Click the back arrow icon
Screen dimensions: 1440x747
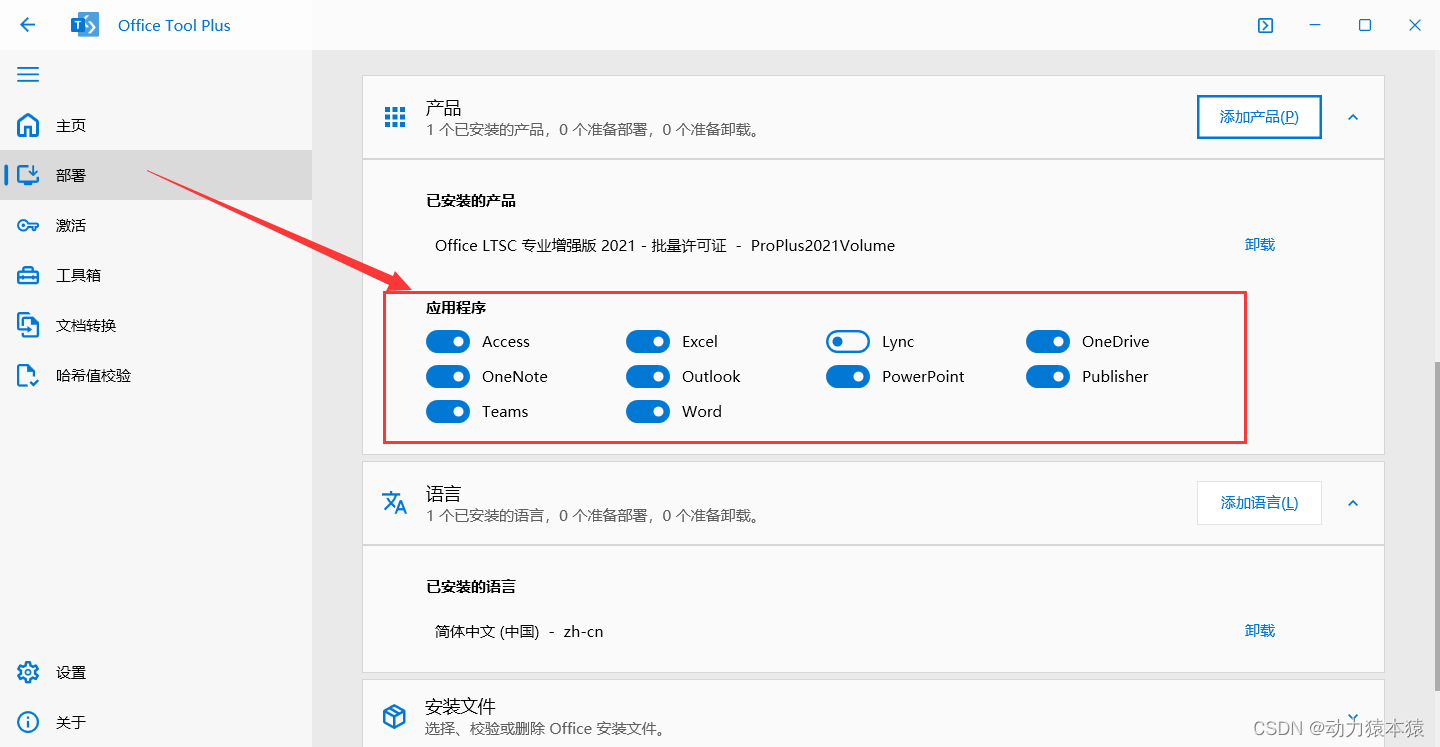click(28, 25)
